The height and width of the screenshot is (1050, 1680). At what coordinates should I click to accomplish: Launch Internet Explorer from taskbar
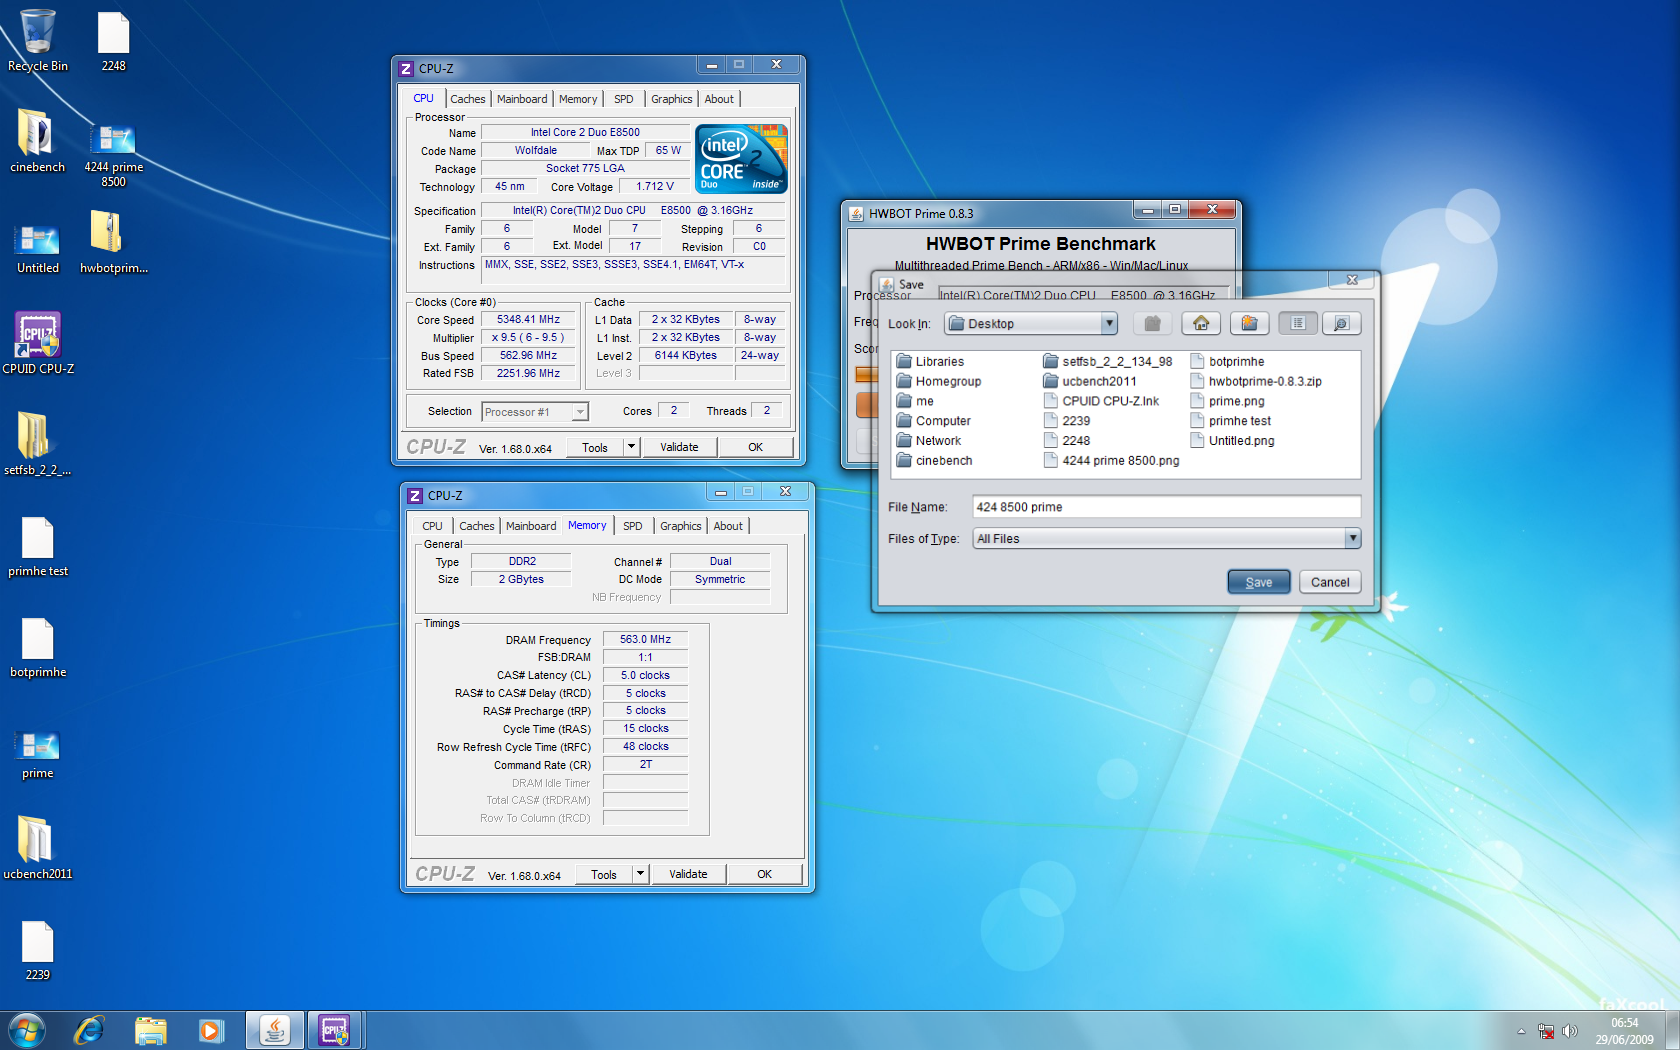89,1030
